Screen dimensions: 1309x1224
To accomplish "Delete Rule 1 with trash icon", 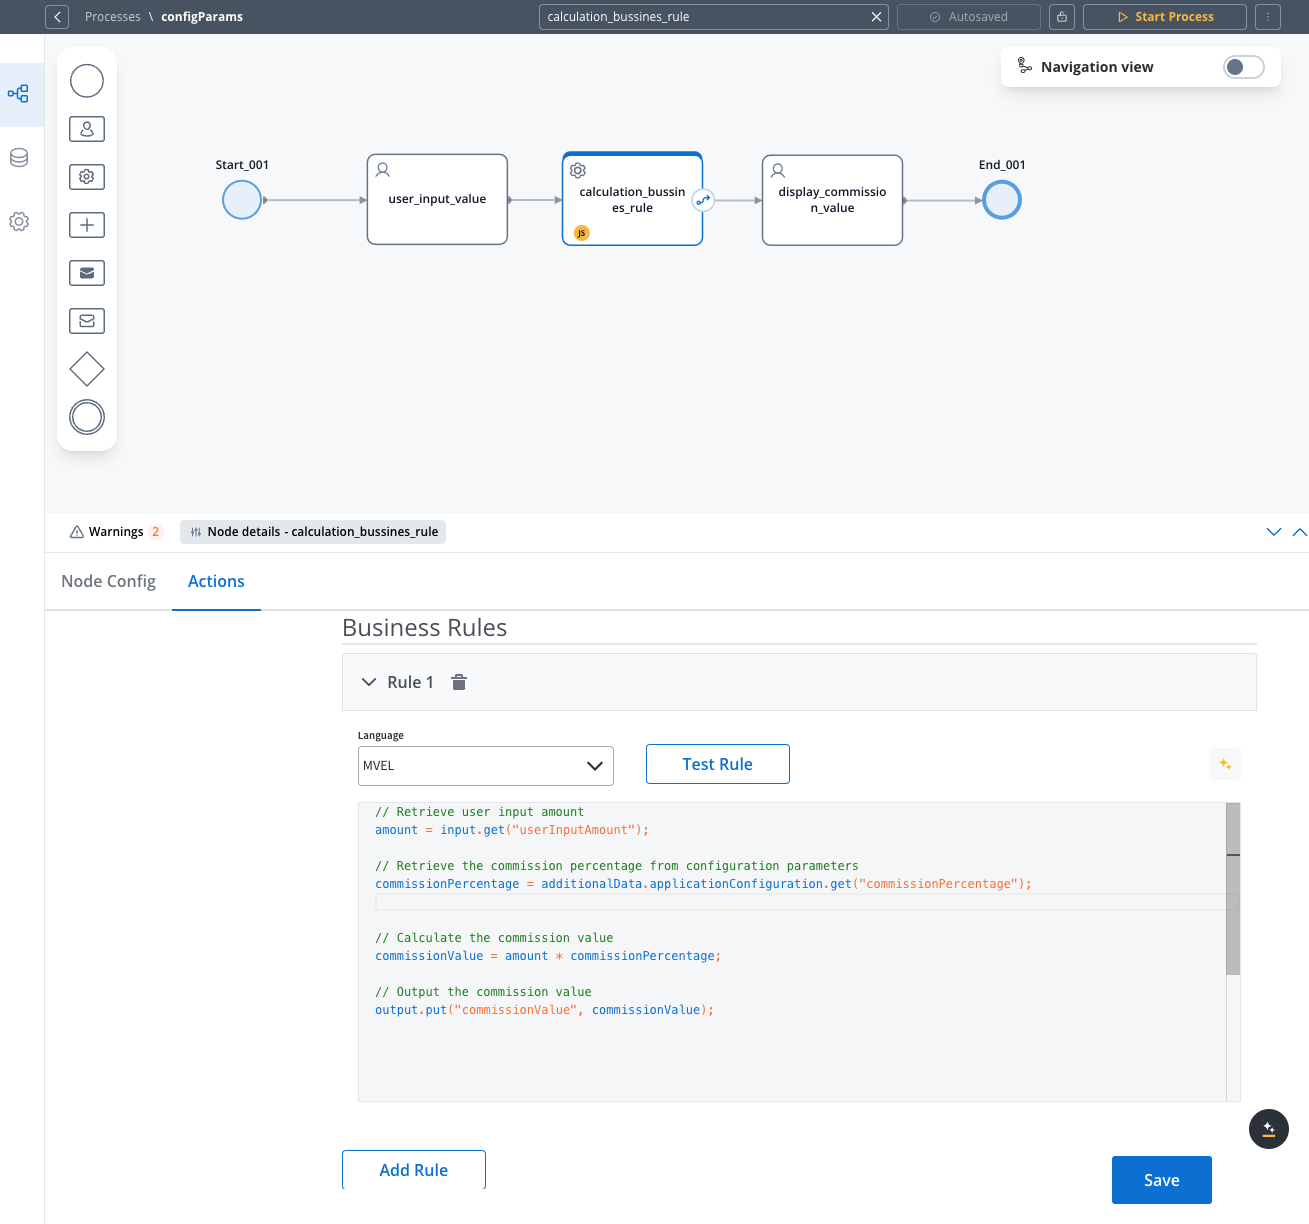I will 459,682.
